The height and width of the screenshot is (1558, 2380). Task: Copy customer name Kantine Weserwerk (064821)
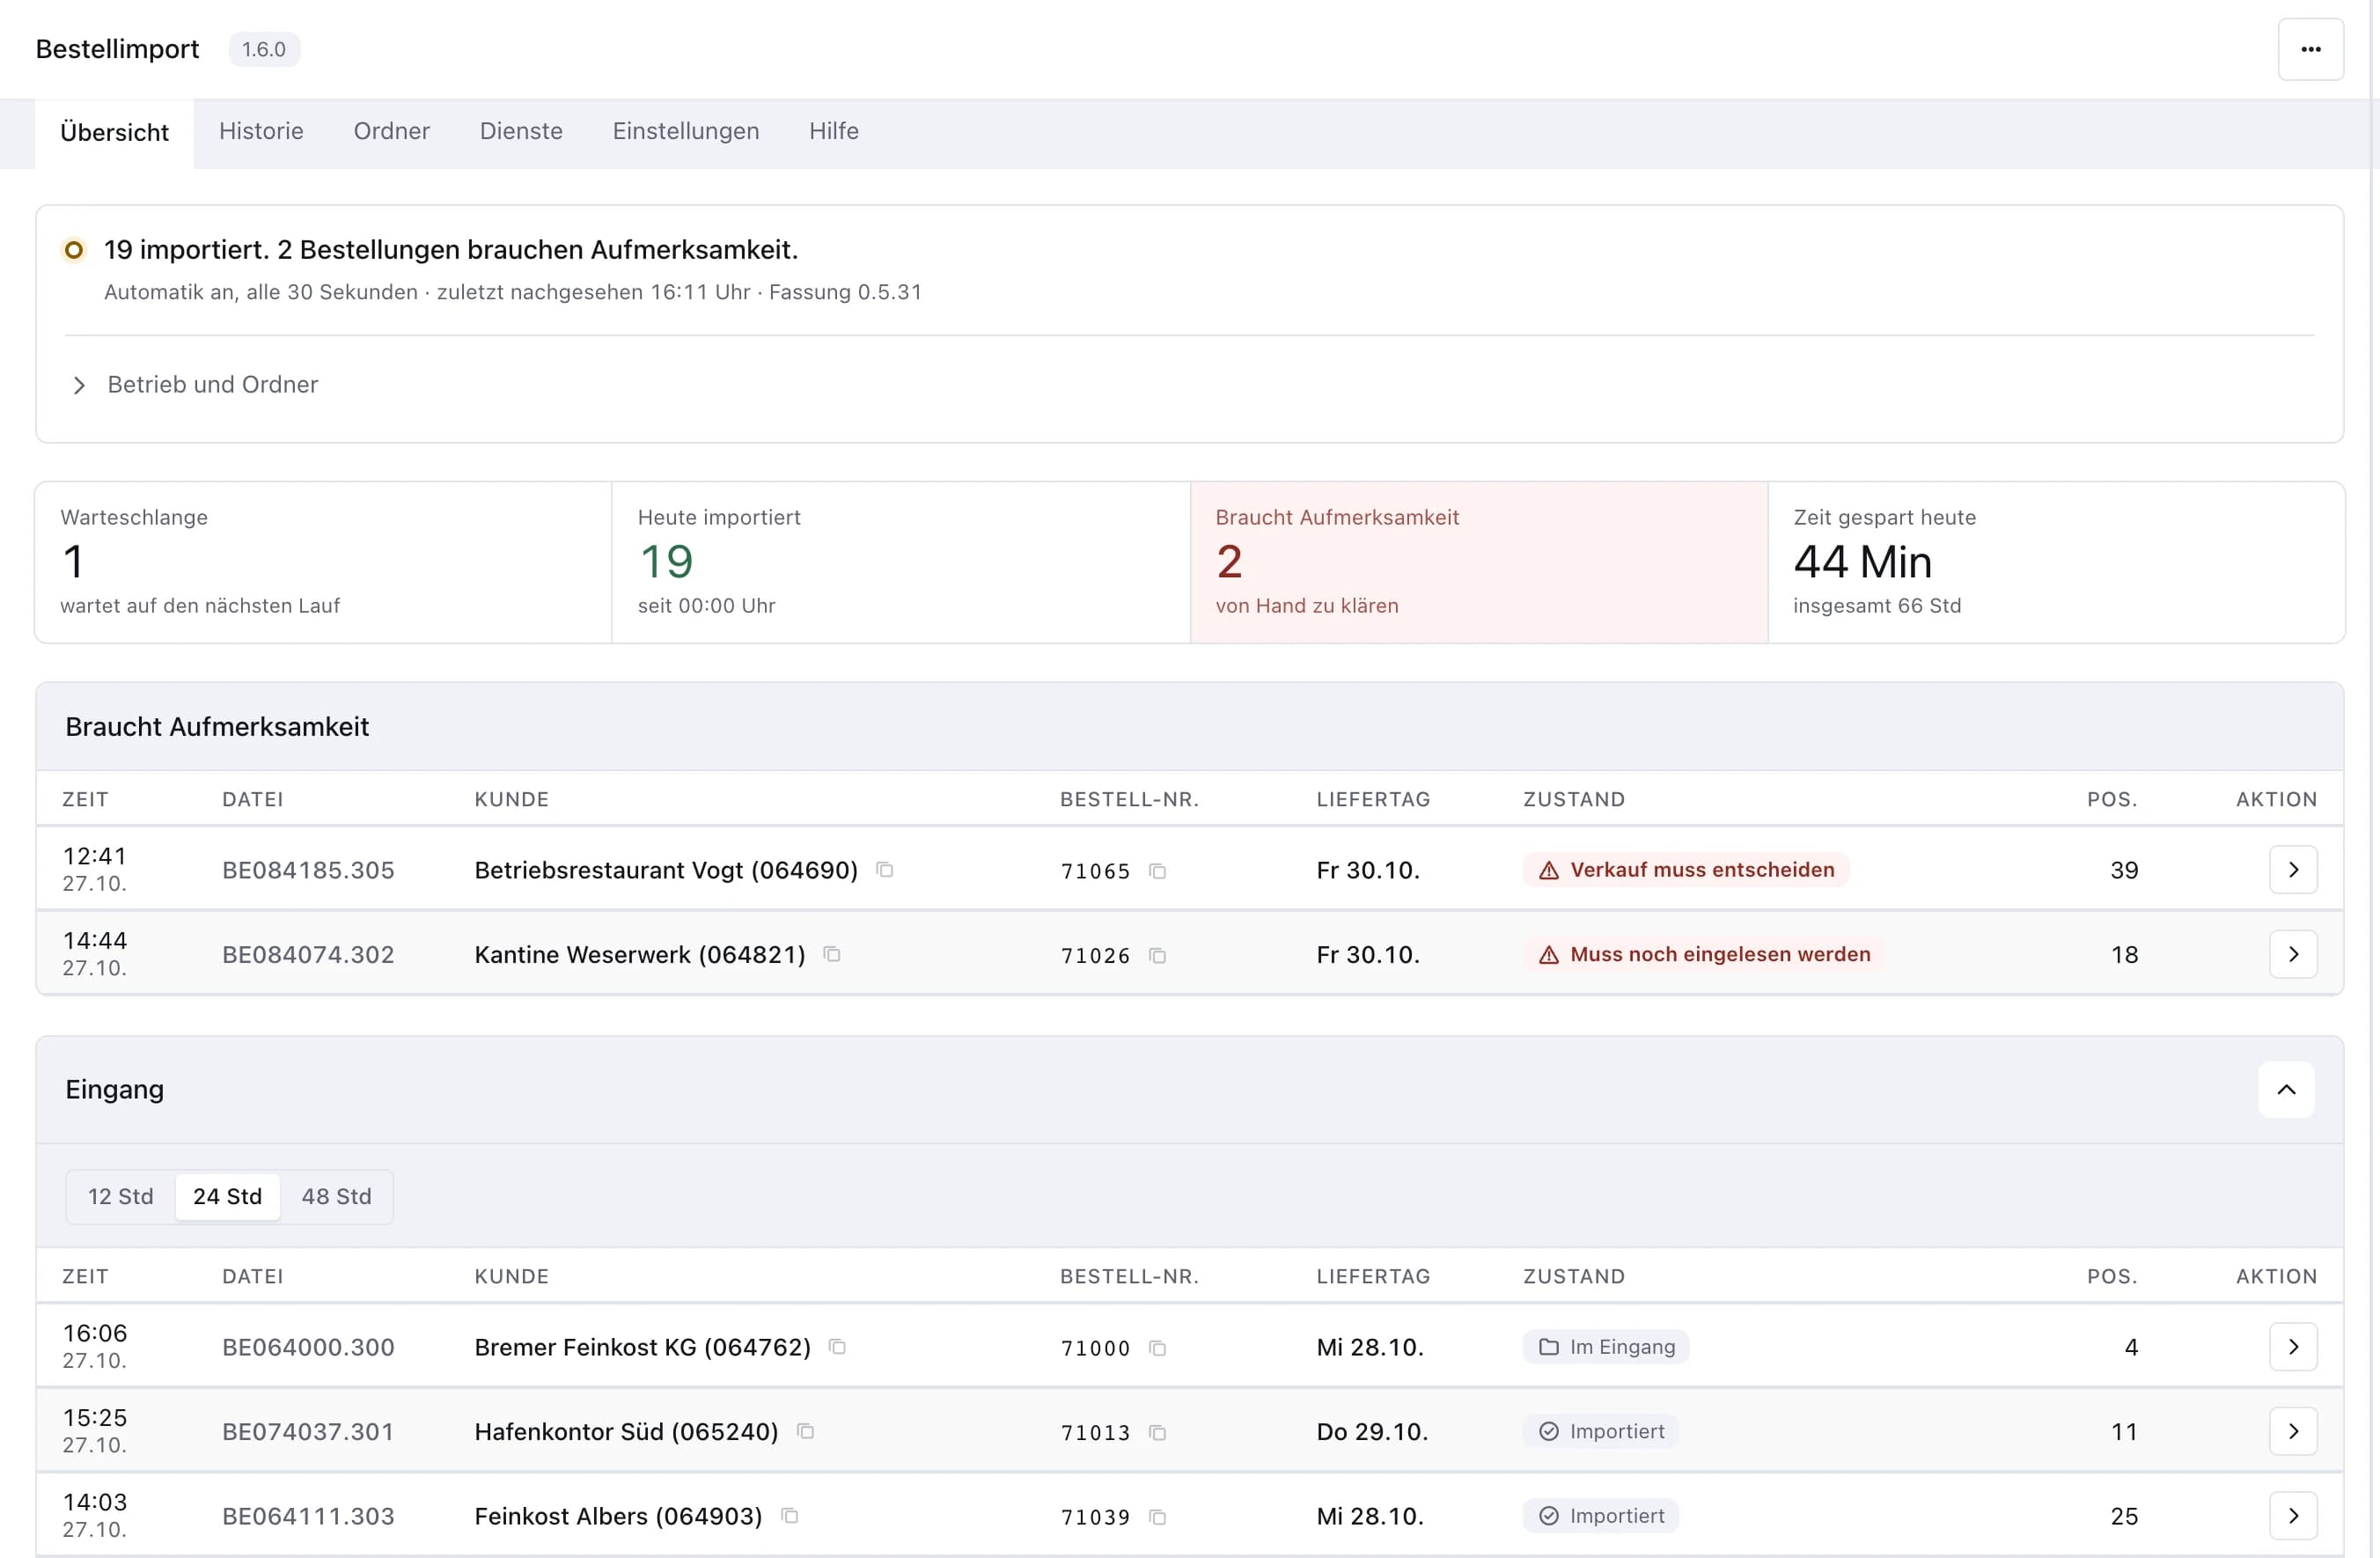[x=832, y=954]
